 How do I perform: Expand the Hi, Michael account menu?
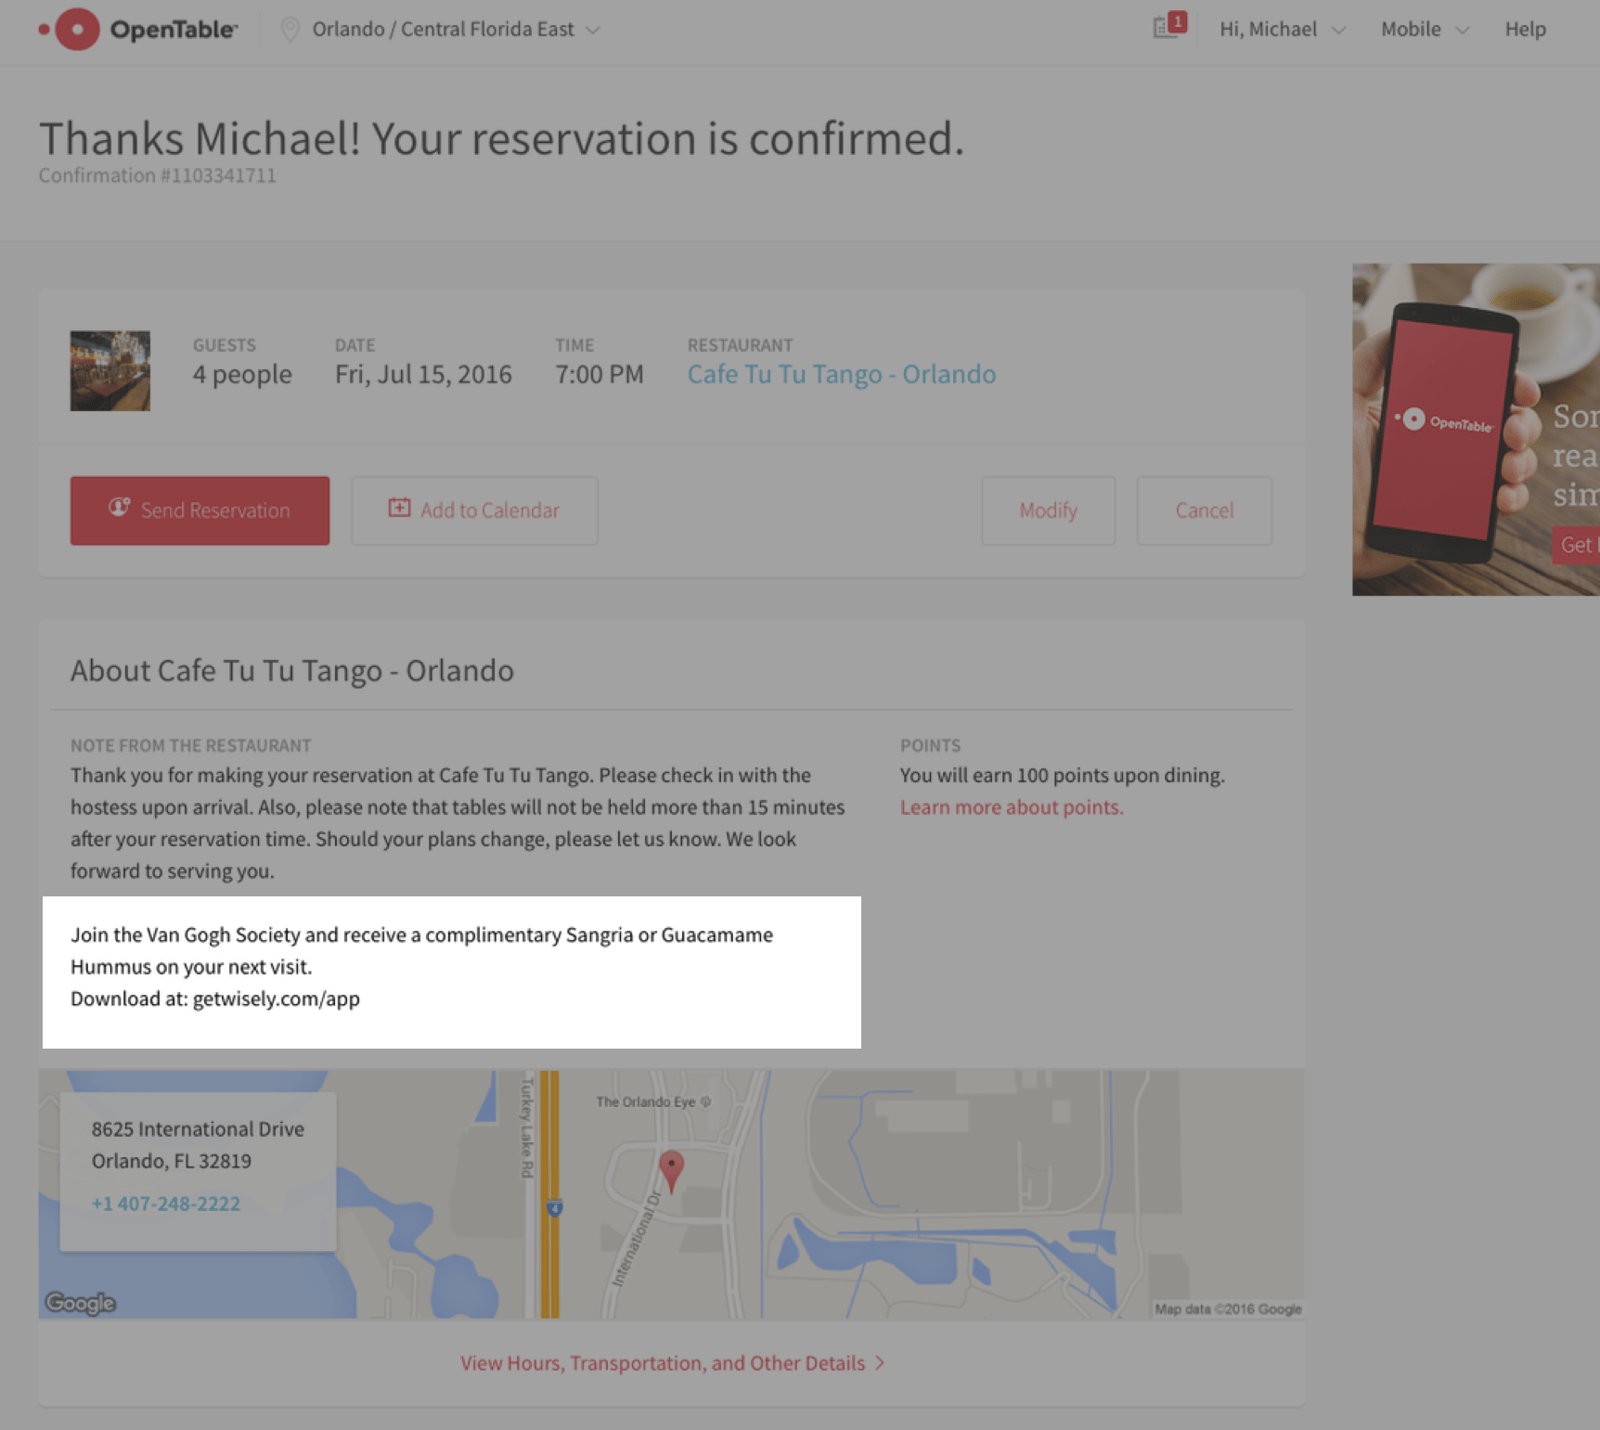(1281, 29)
